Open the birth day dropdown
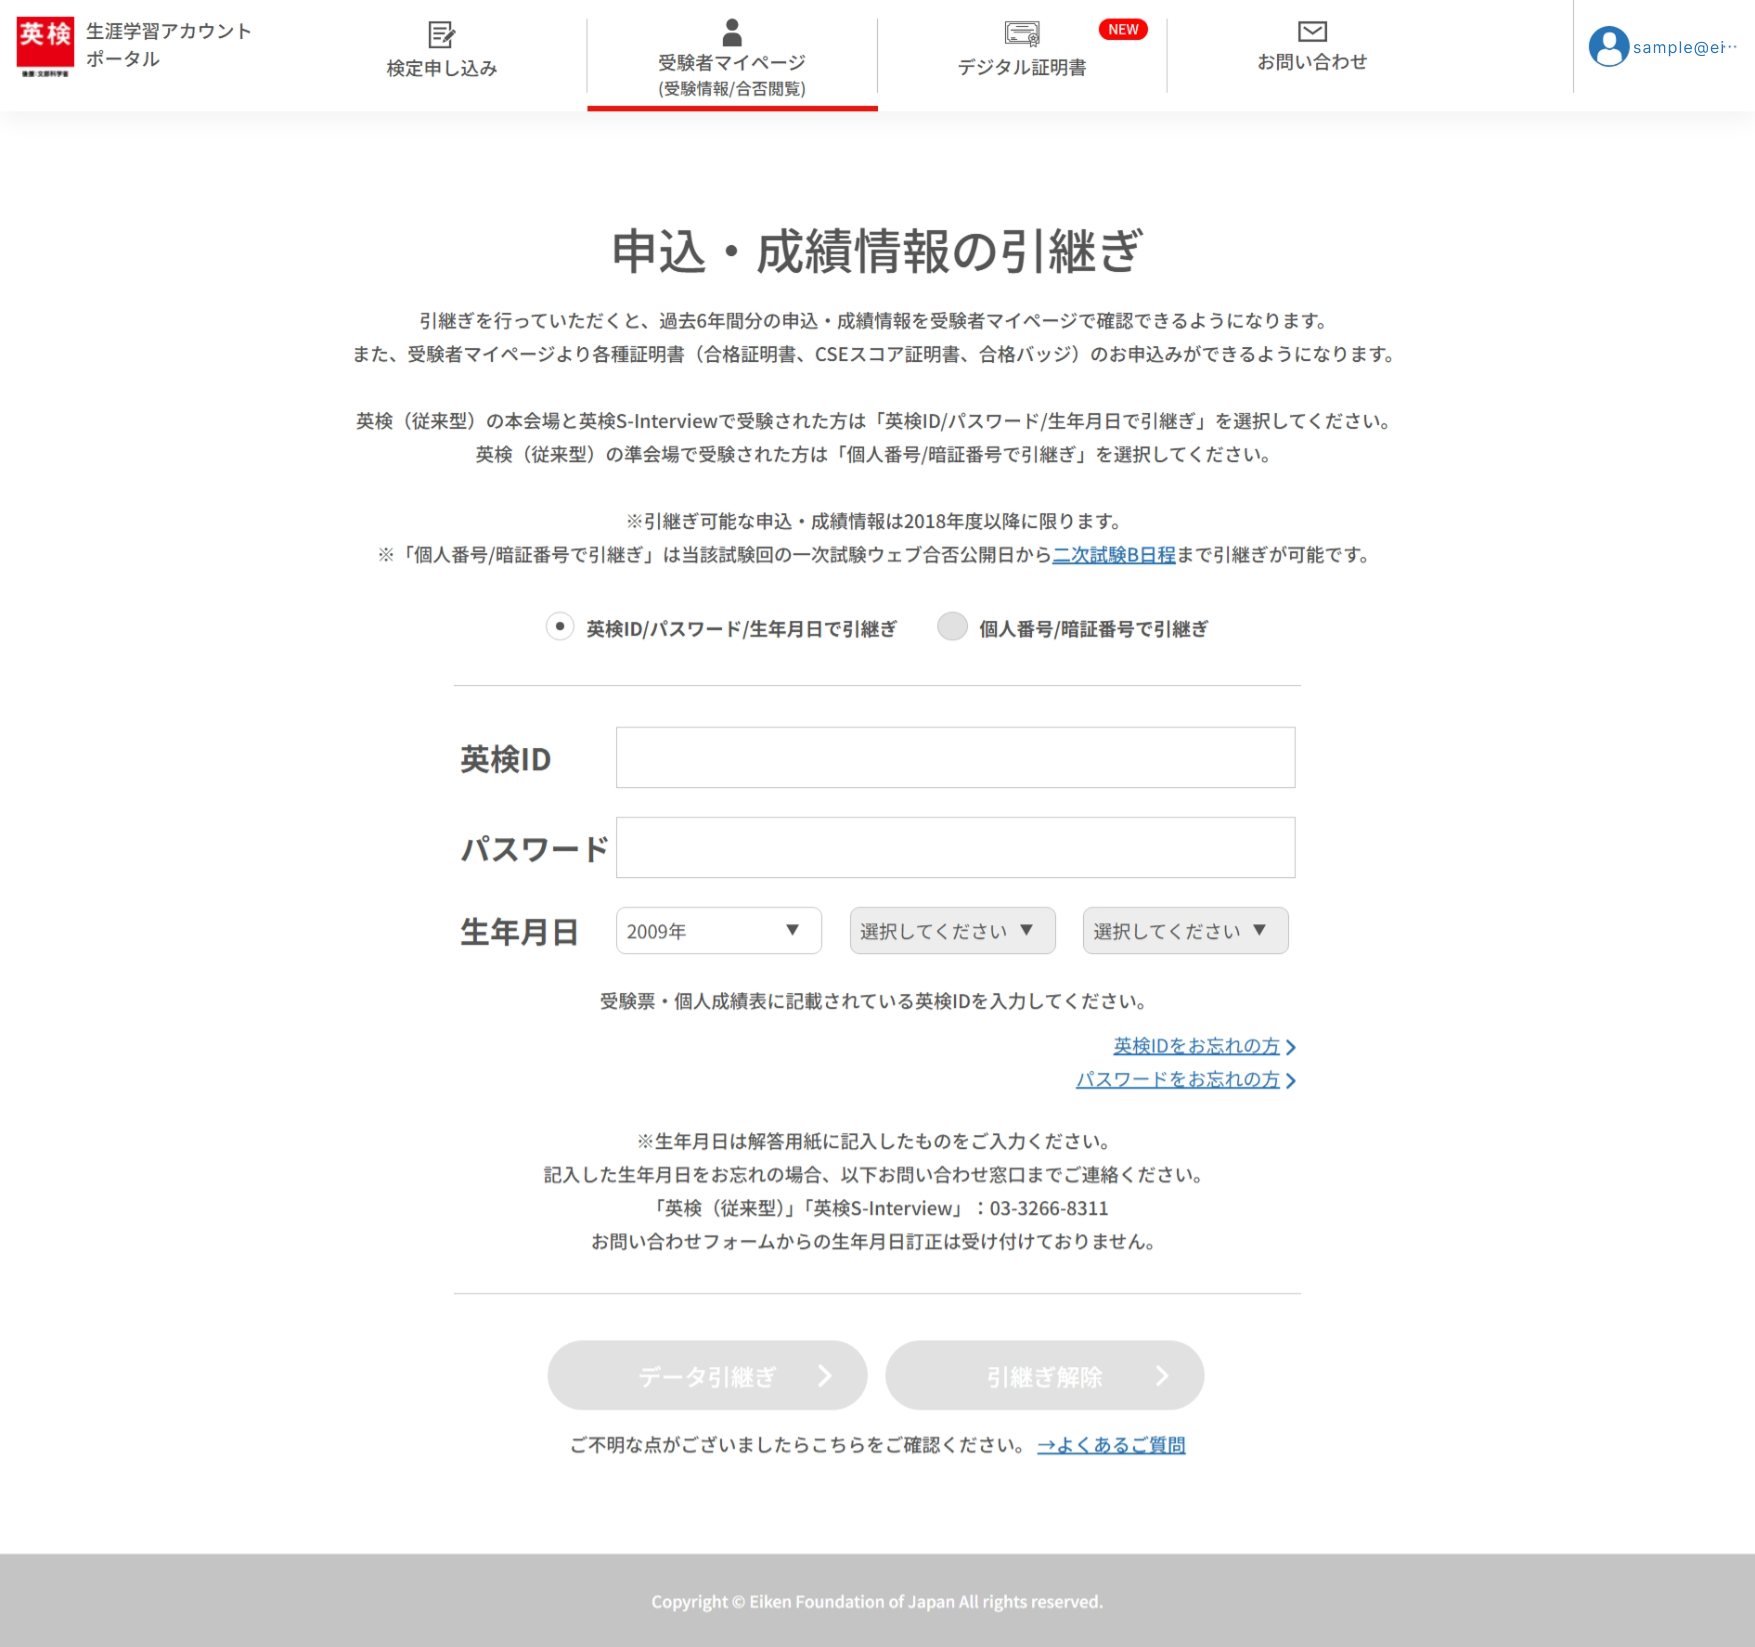This screenshot has height=1647, width=1755. (x=1185, y=931)
